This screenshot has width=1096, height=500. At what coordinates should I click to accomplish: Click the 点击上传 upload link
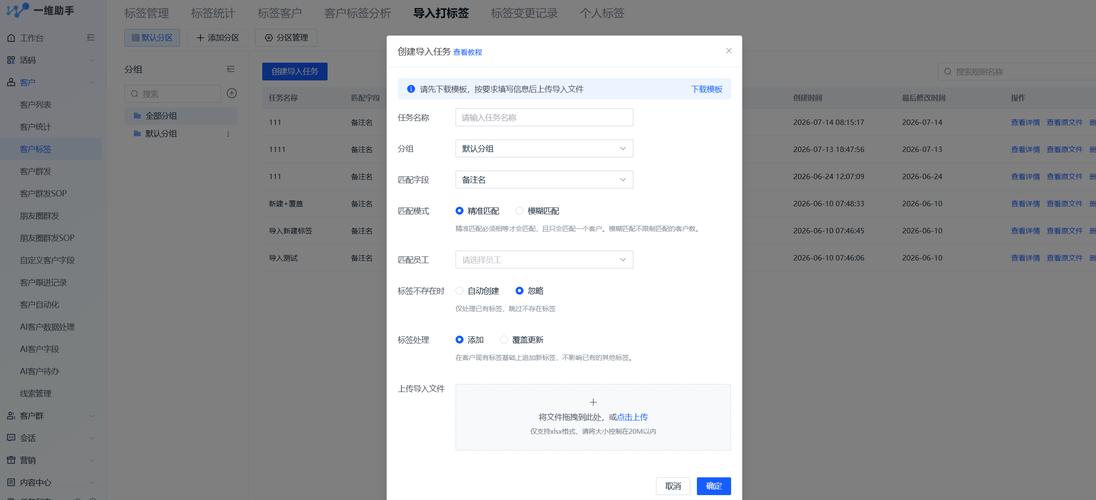click(x=633, y=417)
